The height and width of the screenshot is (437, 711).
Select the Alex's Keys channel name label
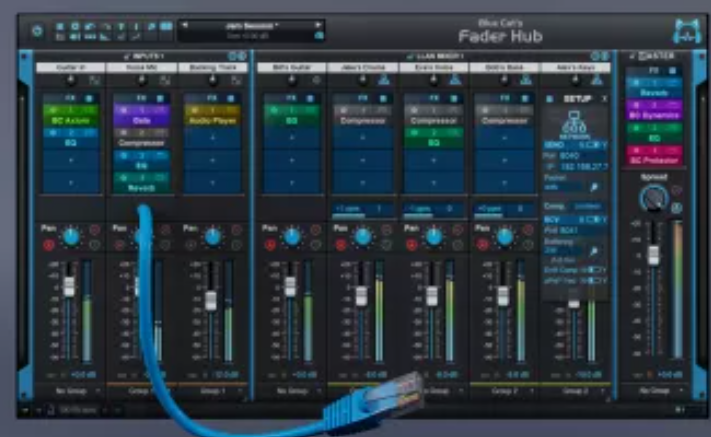(x=575, y=68)
